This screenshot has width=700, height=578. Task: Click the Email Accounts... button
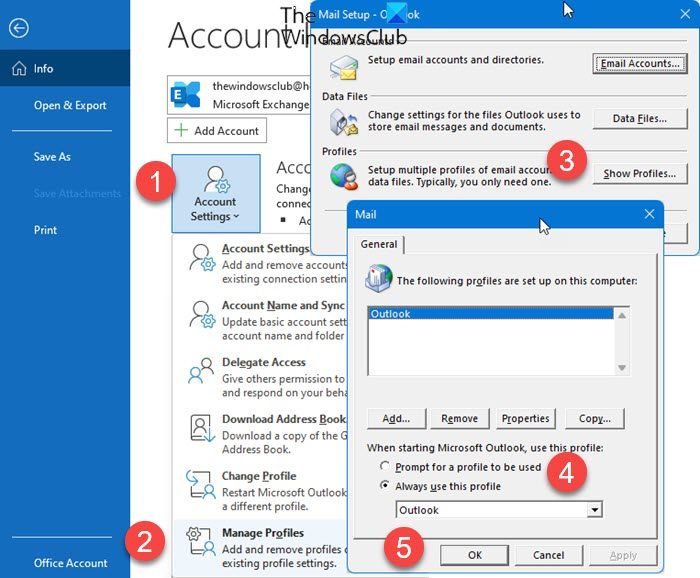[640, 63]
